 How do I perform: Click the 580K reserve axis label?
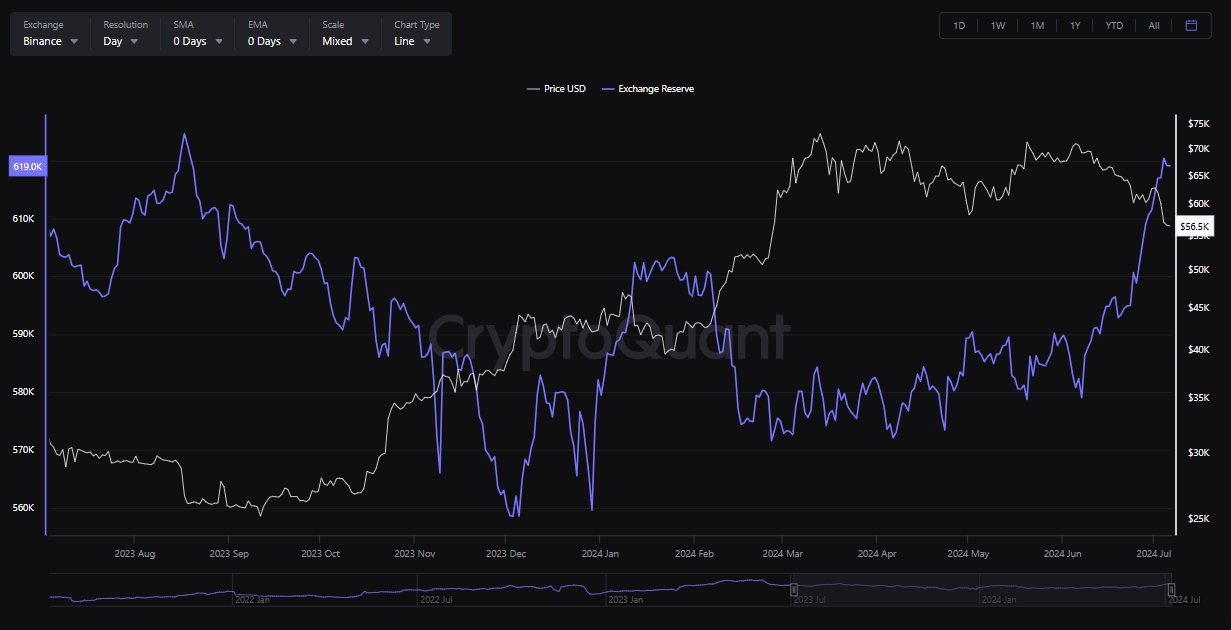click(x=24, y=392)
